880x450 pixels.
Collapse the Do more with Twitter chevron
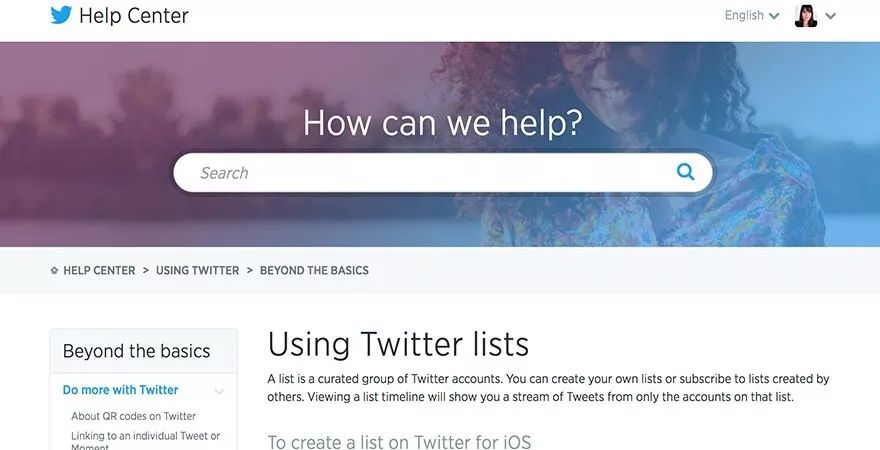pyautogui.click(x=219, y=391)
